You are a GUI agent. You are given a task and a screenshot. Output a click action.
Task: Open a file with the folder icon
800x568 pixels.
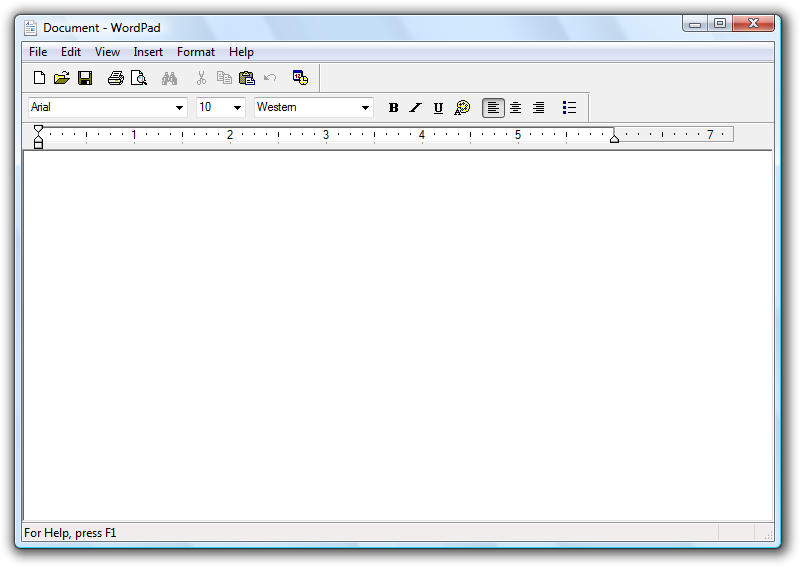click(62, 78)
